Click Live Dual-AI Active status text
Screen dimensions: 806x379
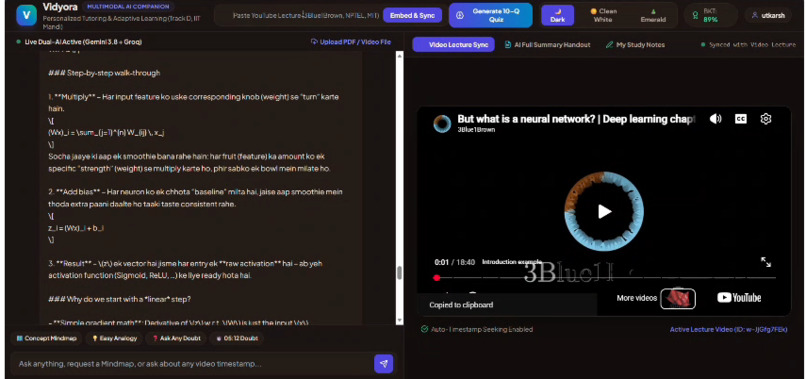(x=79, y=42)
